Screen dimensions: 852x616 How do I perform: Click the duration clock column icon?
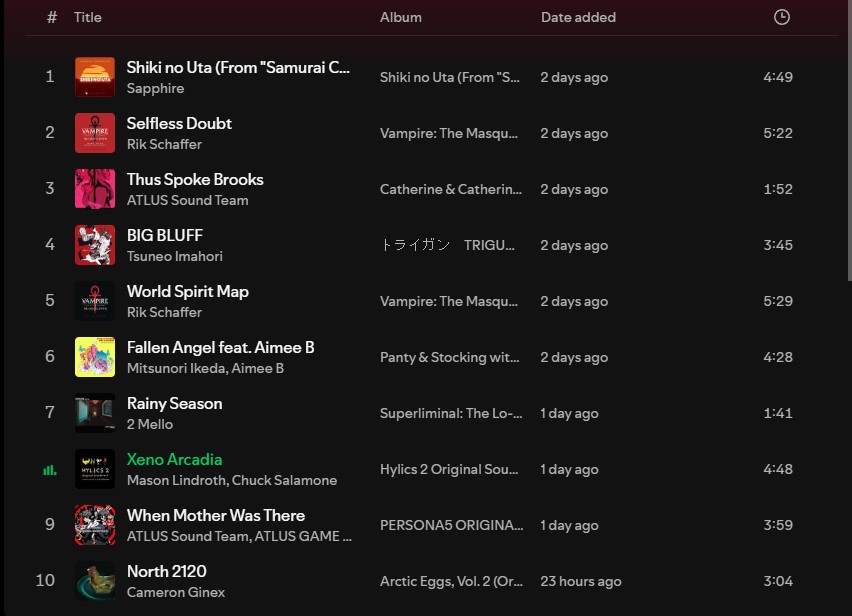781,17
